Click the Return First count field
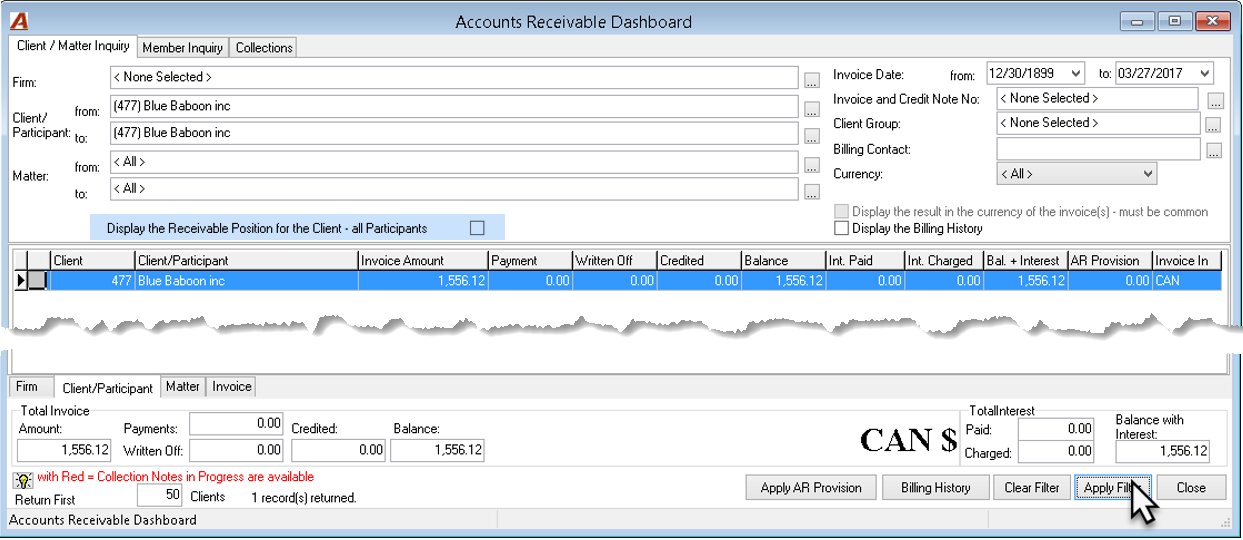Screen dimensions: 1243x540 click(x=159, y=496)
